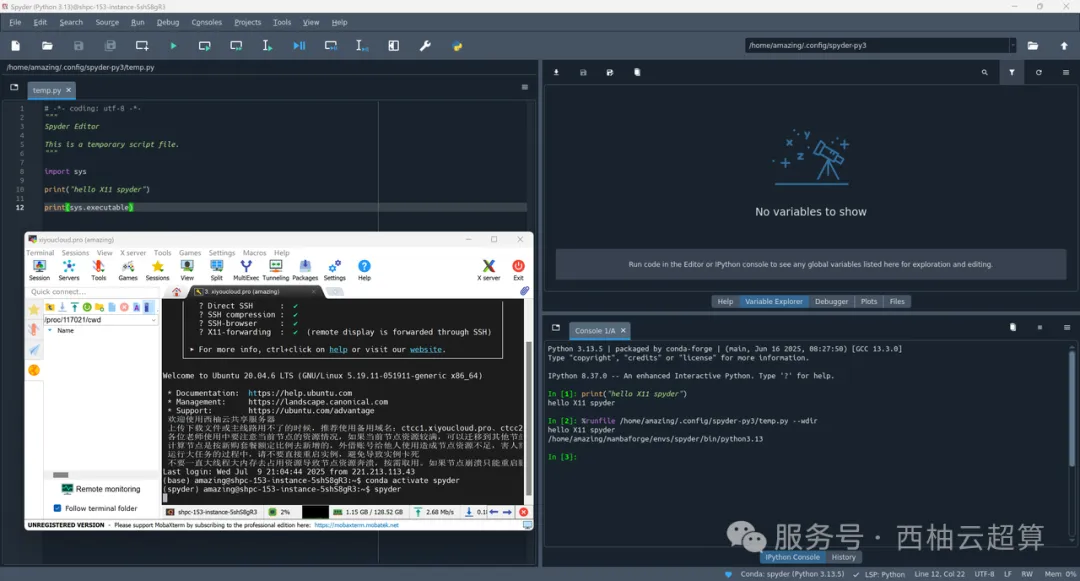Click Split icon in MobaXterm toolbar
Screen dimensions: 1080x581
pos(216,270)
